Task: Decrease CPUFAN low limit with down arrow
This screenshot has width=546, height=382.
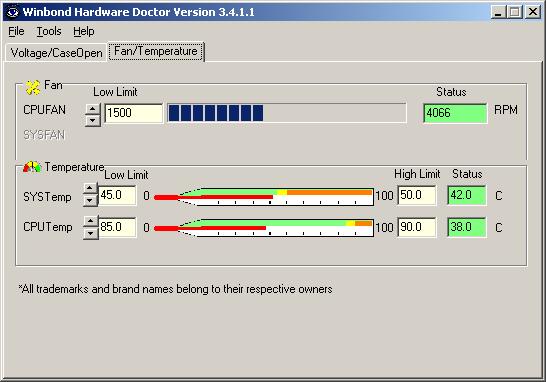Action: 93,120
